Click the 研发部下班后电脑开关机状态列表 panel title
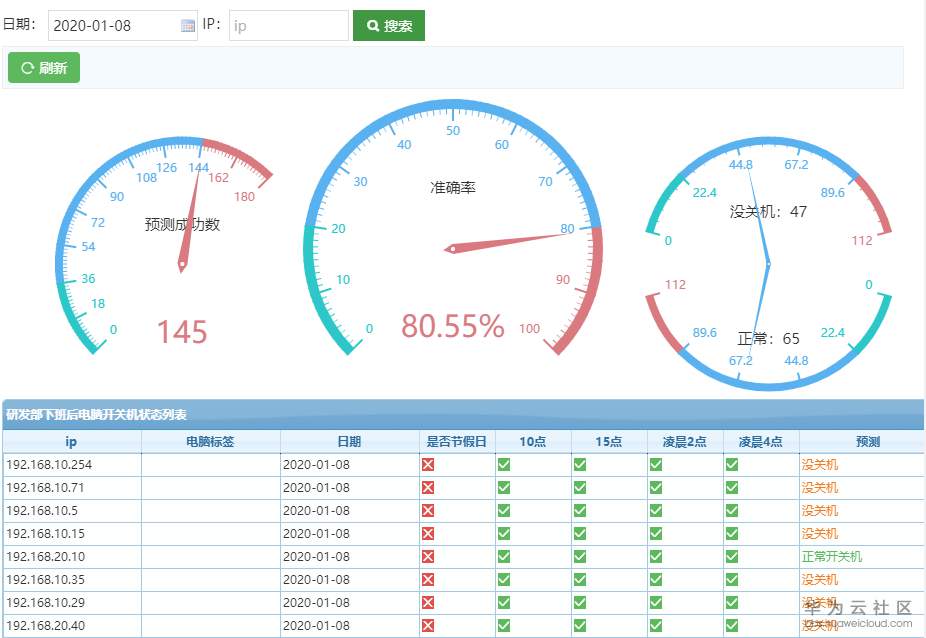Viewport: 926px width, 638px height. pos(96,415)
